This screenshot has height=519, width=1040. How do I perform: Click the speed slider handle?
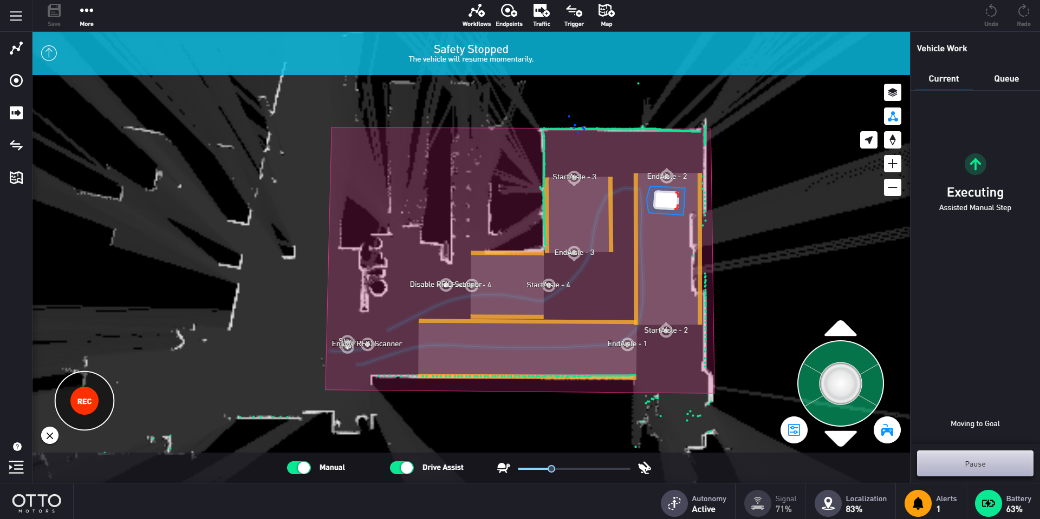(551, 468)
